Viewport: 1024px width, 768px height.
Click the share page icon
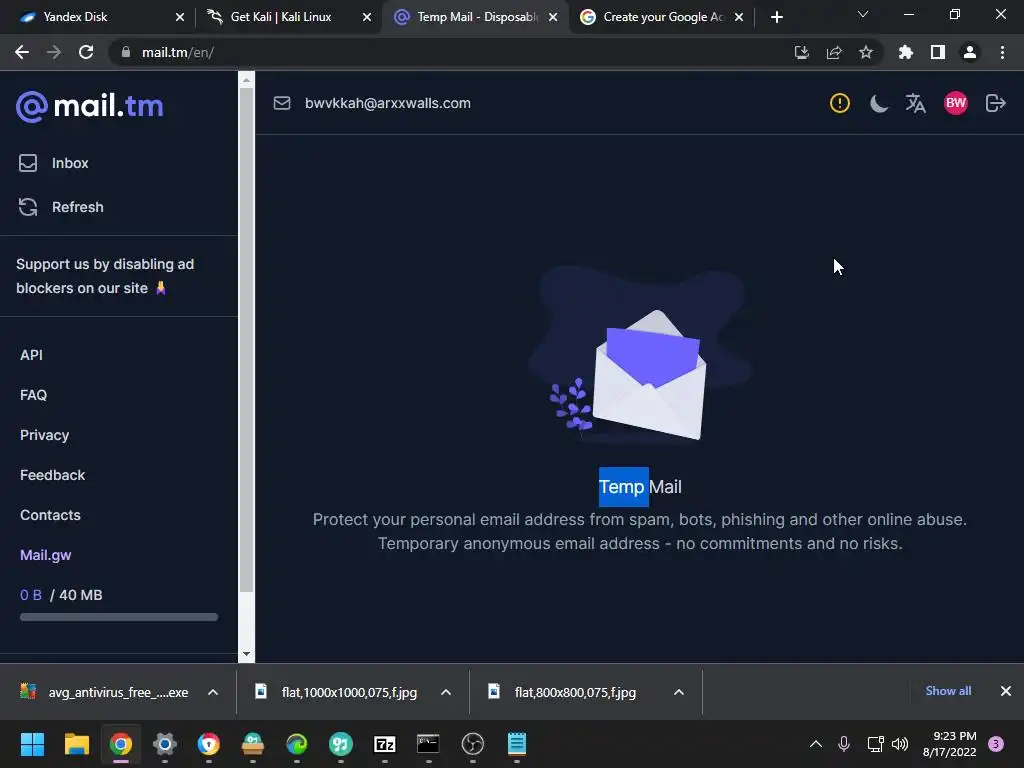[x=834, y=52]
